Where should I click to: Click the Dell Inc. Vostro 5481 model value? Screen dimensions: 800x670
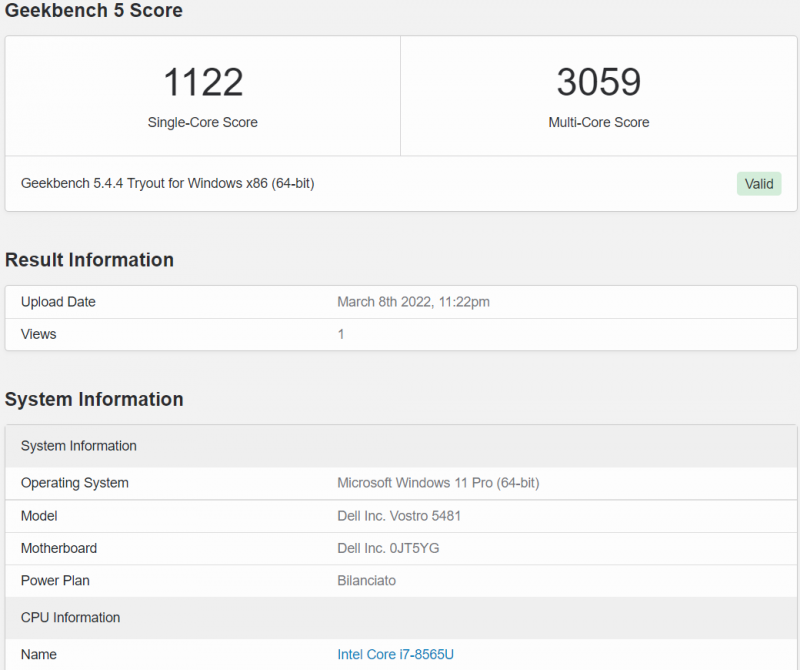[399, 516]
